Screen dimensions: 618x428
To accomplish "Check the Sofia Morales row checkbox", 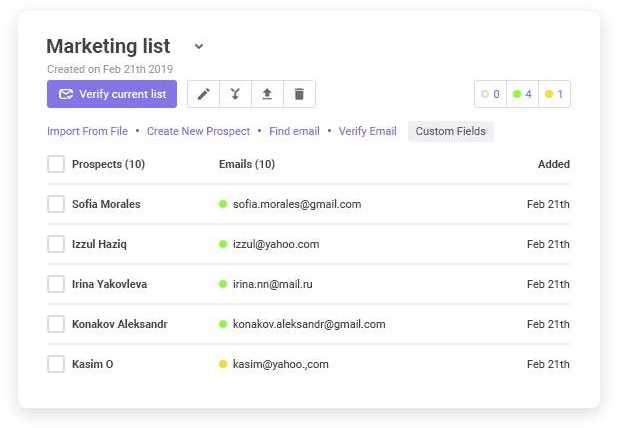I will click(56, 204).
